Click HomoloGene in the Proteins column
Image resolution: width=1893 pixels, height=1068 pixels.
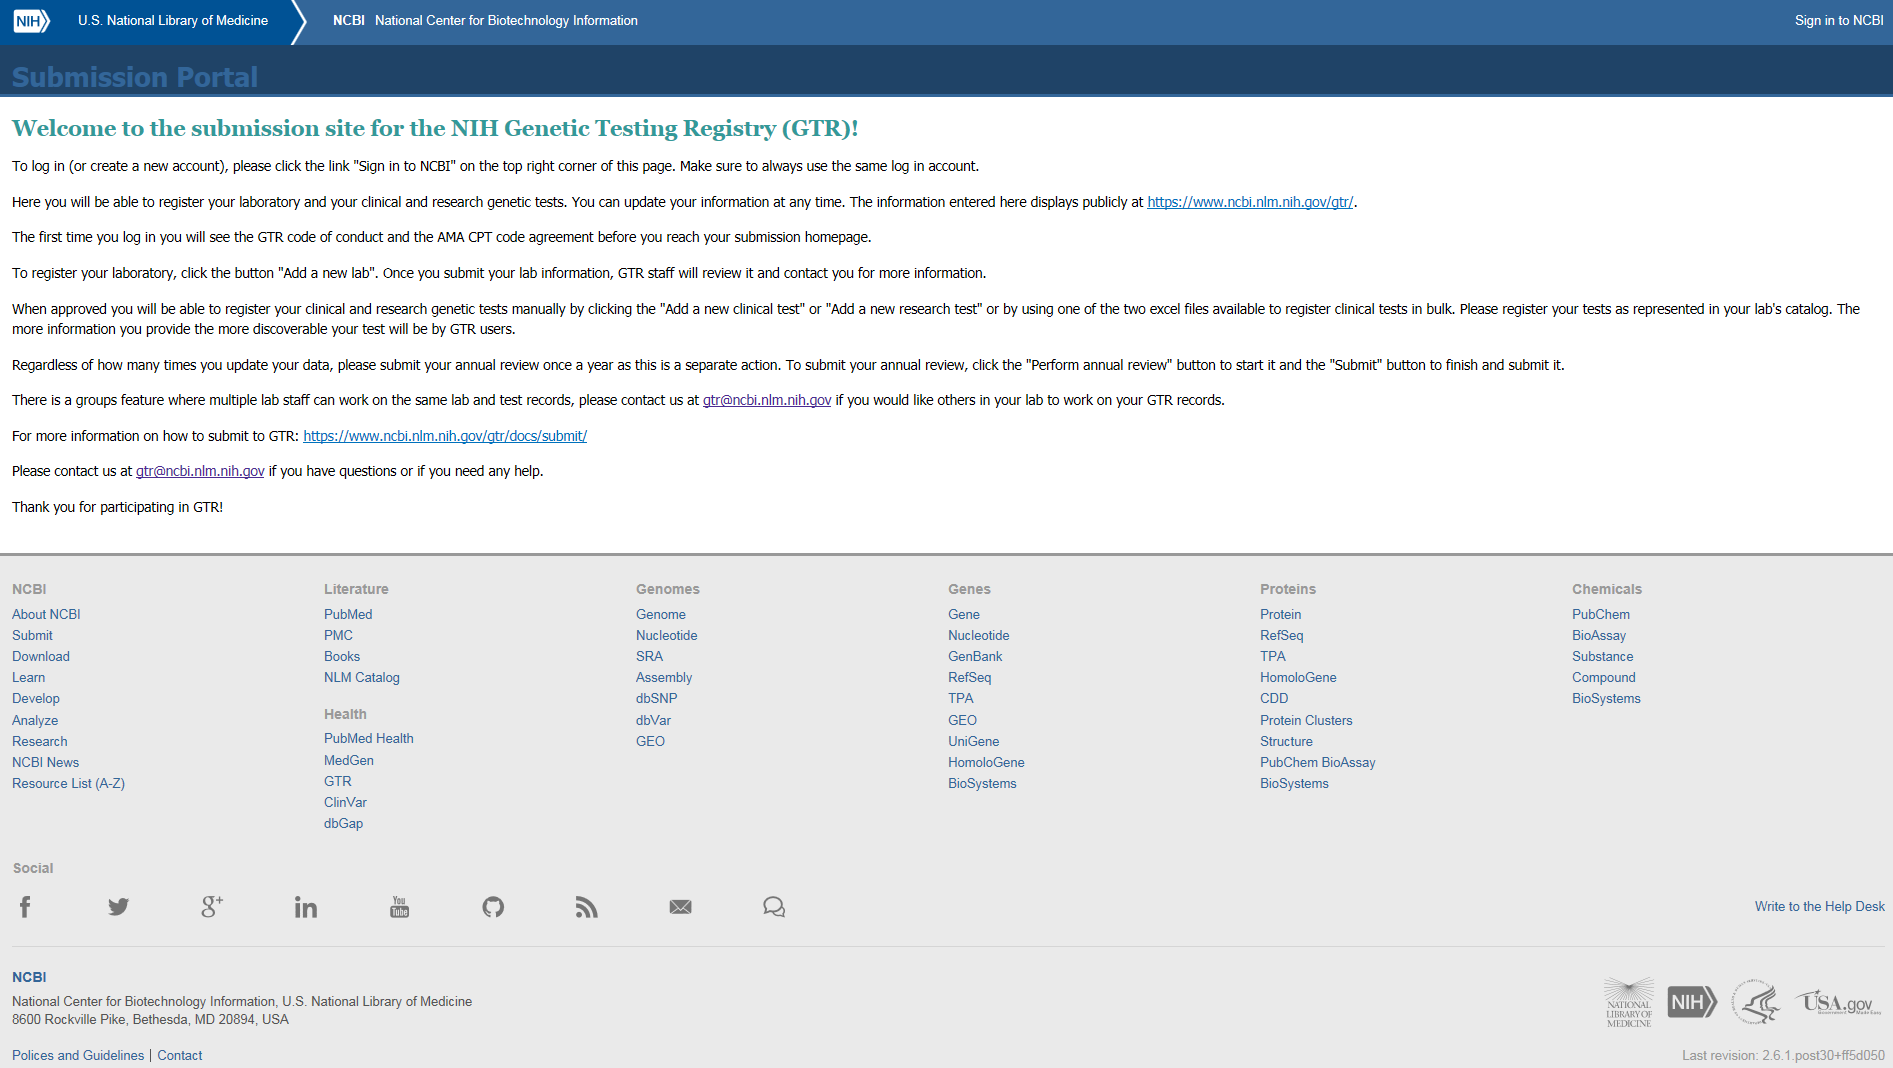pos(1298,677)
